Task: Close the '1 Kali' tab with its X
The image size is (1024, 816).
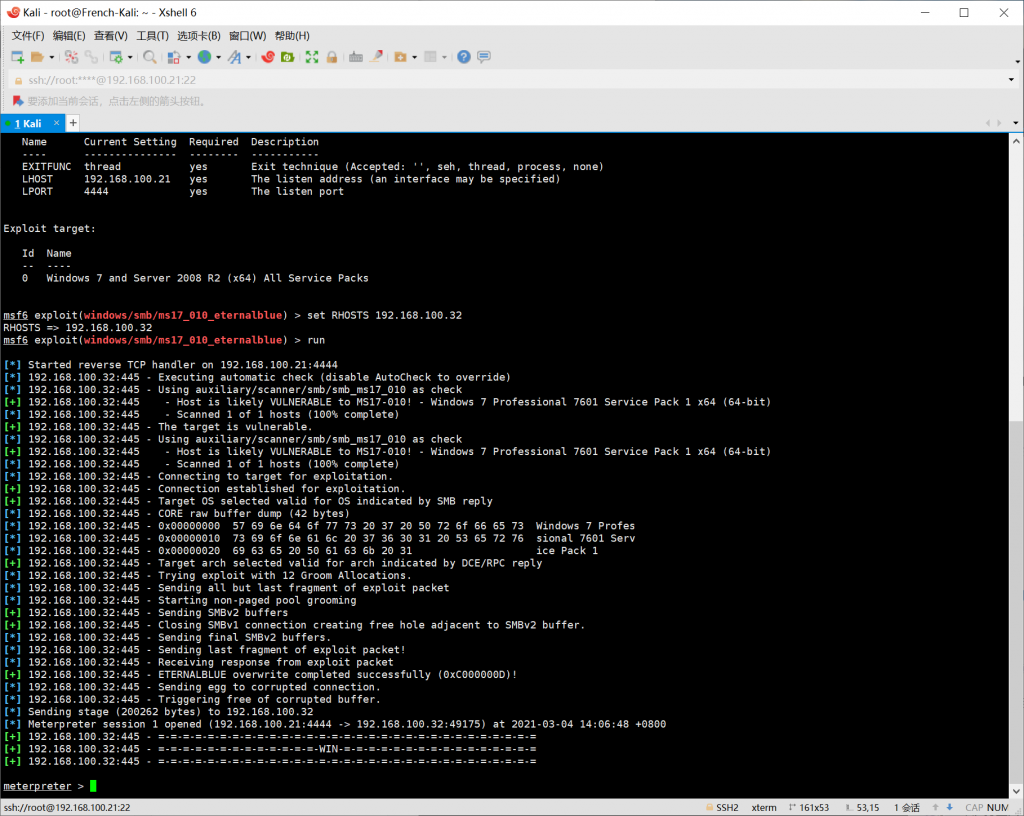Action: coord(57,123)
